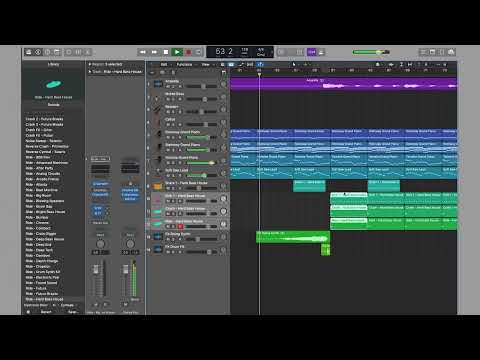
Task: Open the tracks area Edit menu
Action: tap(164, 64)
